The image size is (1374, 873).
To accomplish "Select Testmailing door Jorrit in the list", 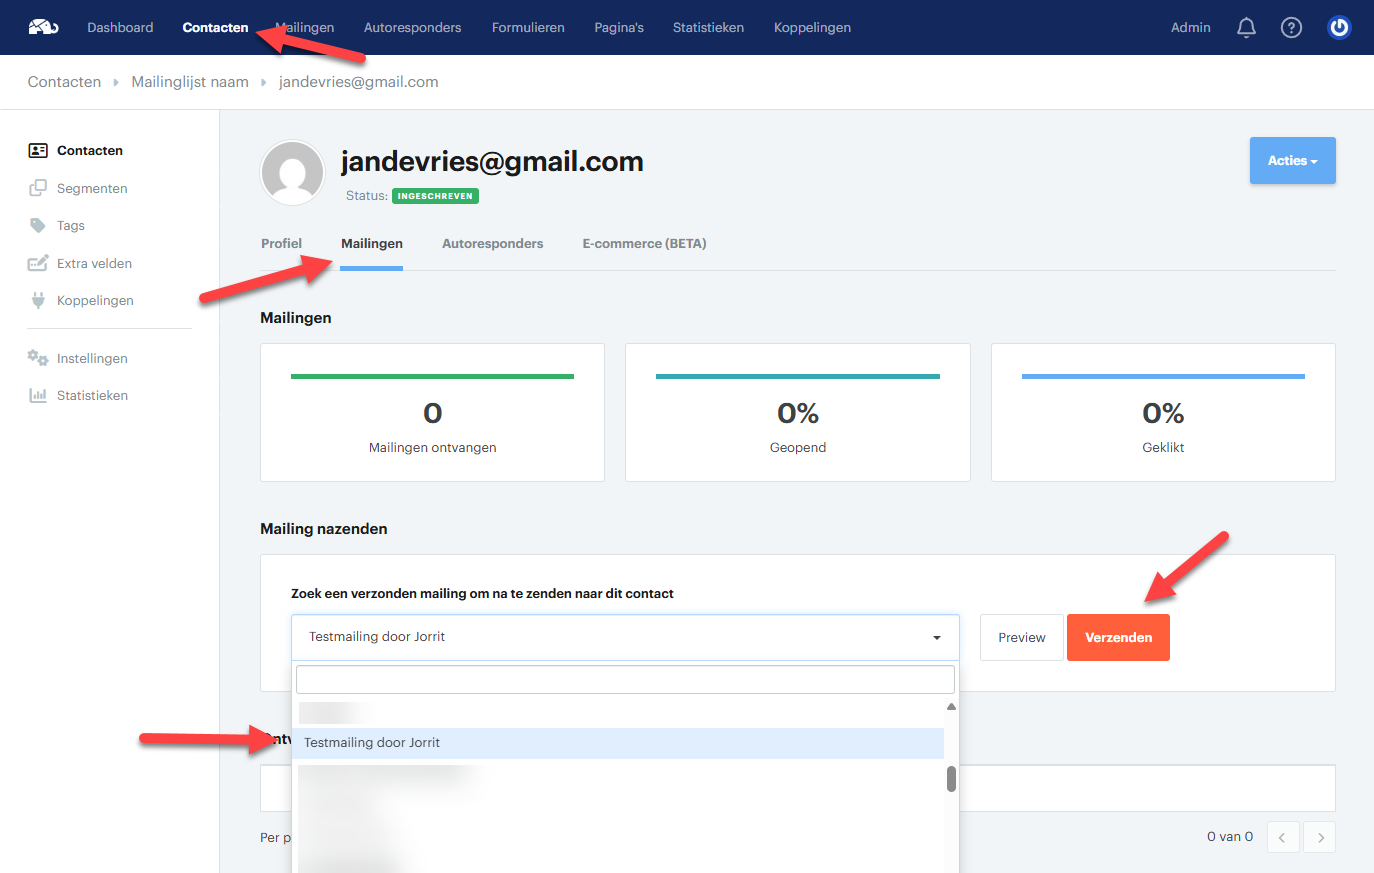I will (x=619, y=743).
